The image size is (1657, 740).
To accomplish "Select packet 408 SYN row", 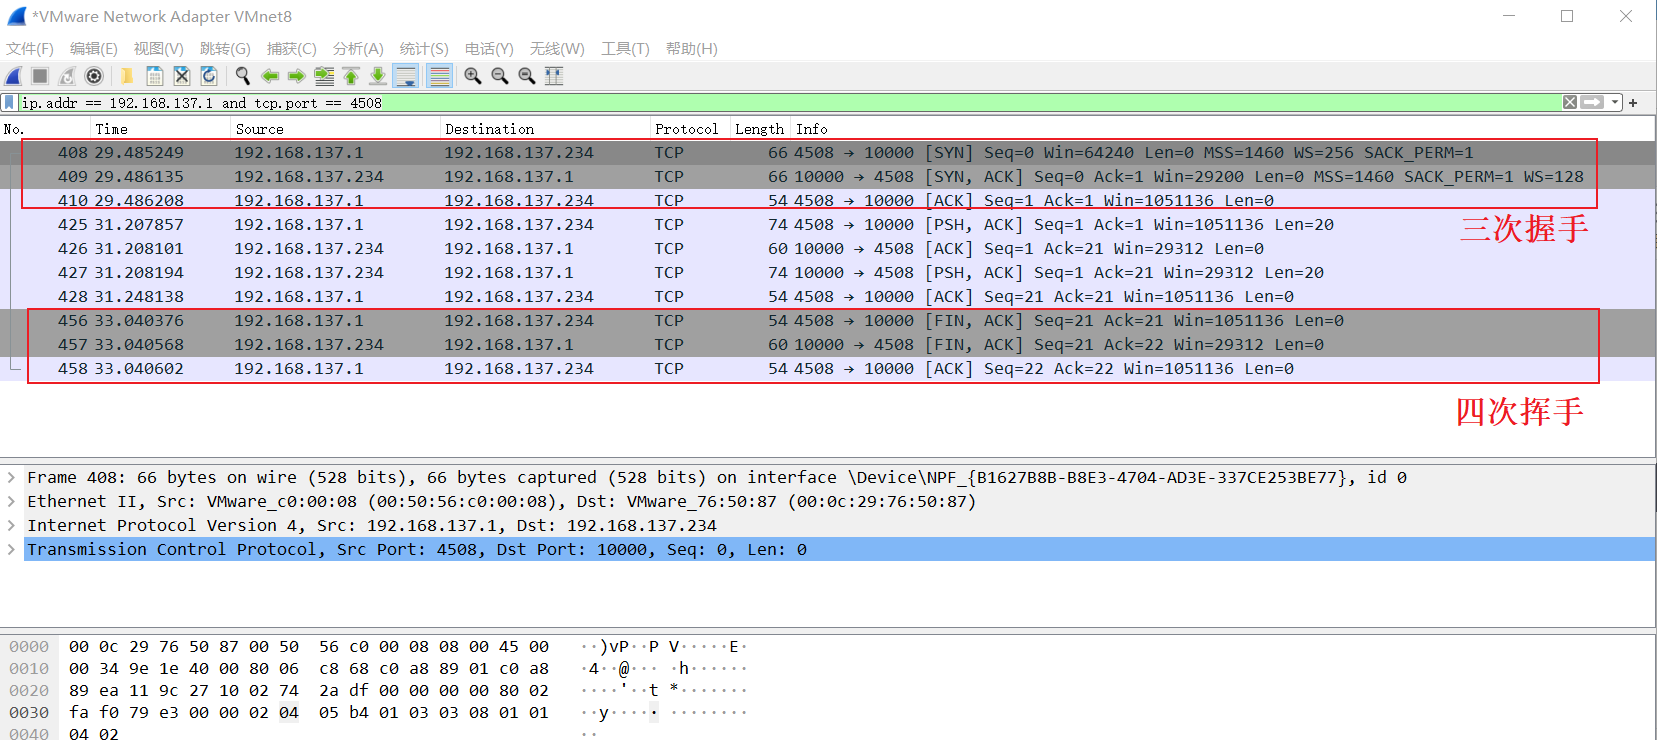I will (x=828, y=153).
